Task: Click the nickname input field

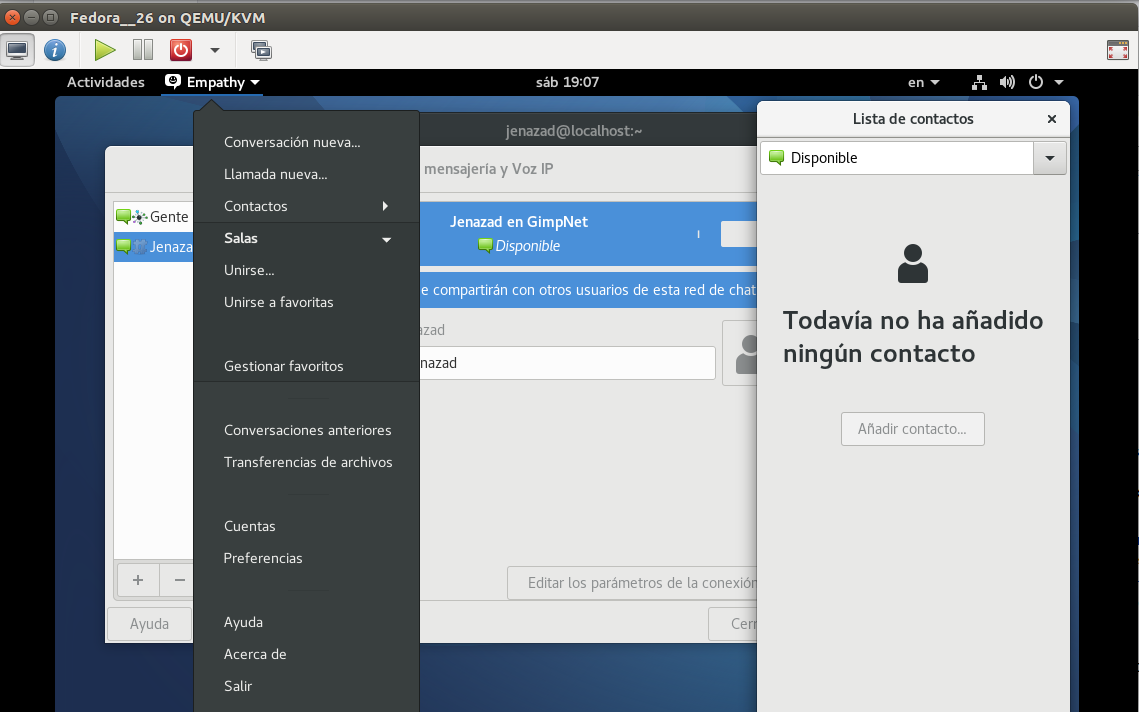Action: click(567, 363)
